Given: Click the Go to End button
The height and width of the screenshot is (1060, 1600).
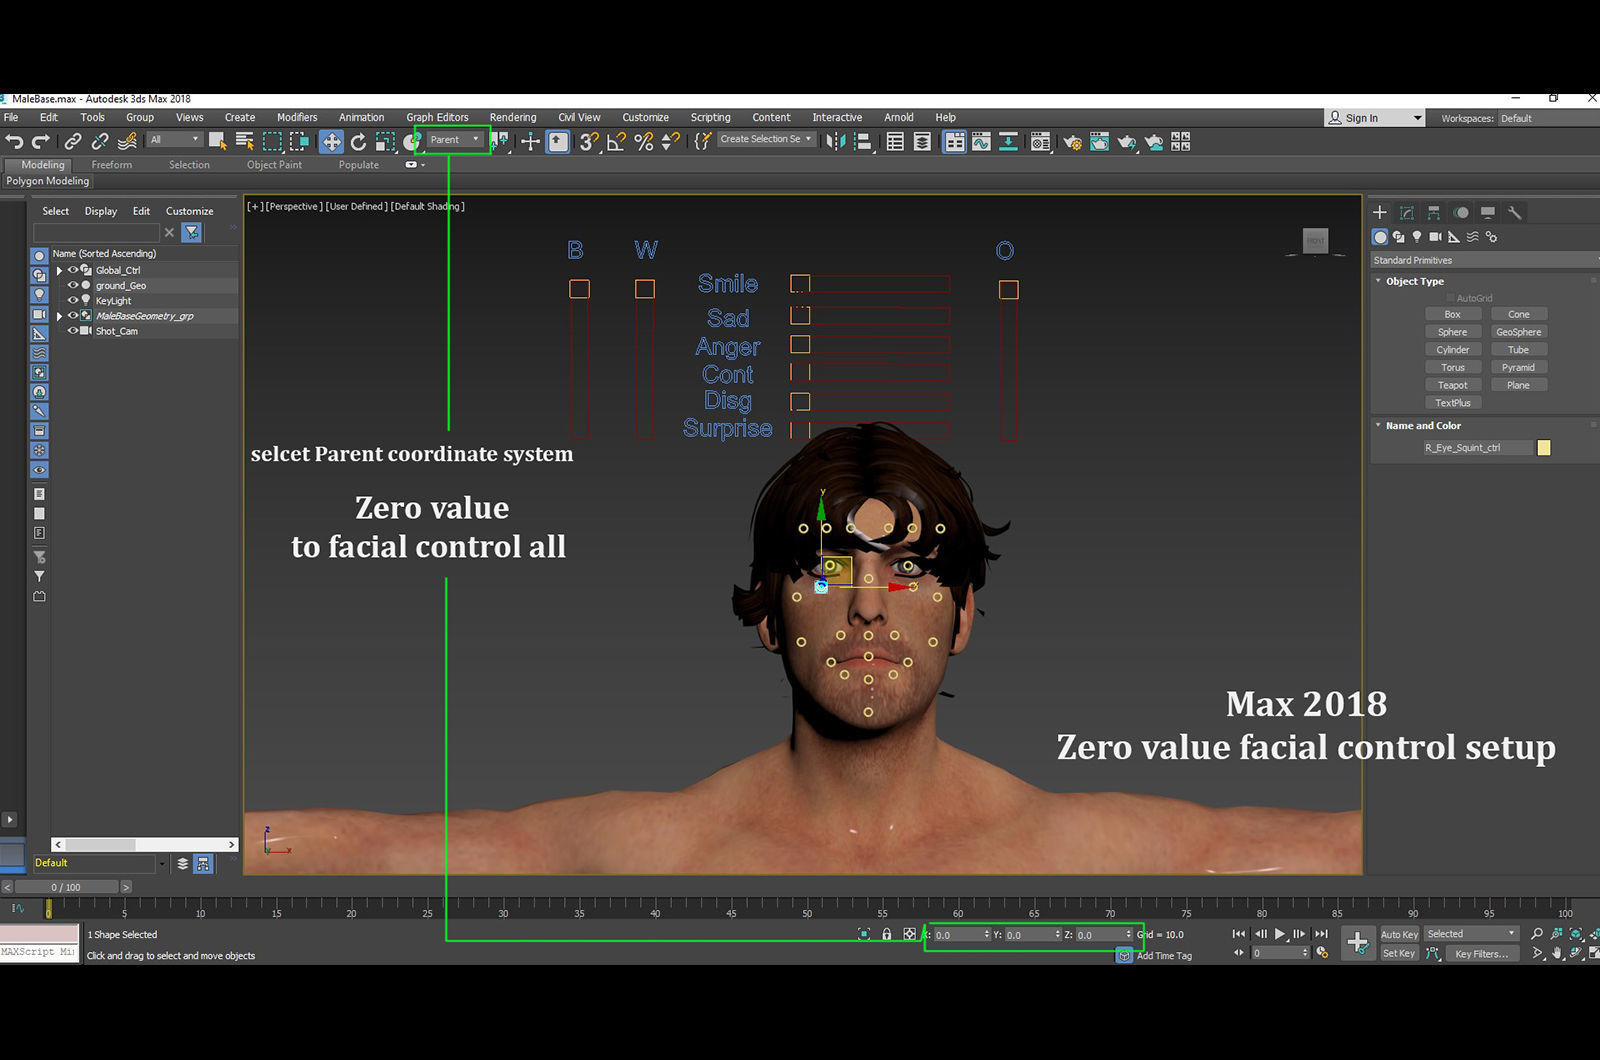Looking at the screenshot, I should (x=1321, y=934).
